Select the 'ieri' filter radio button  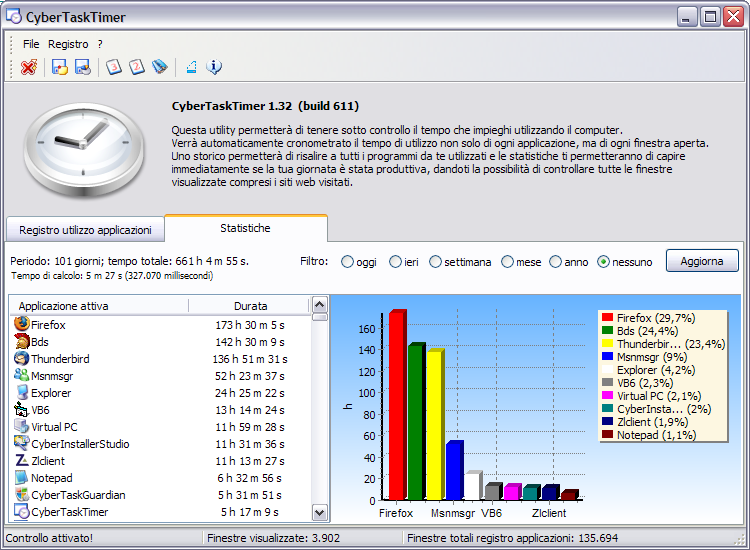pos(395,262)
